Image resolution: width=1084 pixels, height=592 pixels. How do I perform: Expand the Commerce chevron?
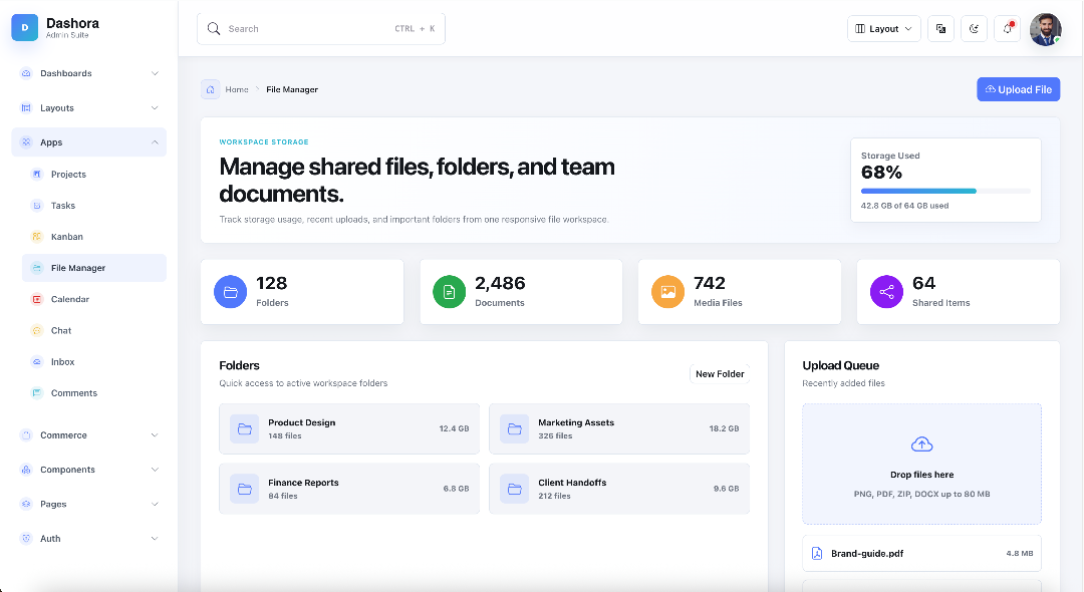tap(155, 435)
